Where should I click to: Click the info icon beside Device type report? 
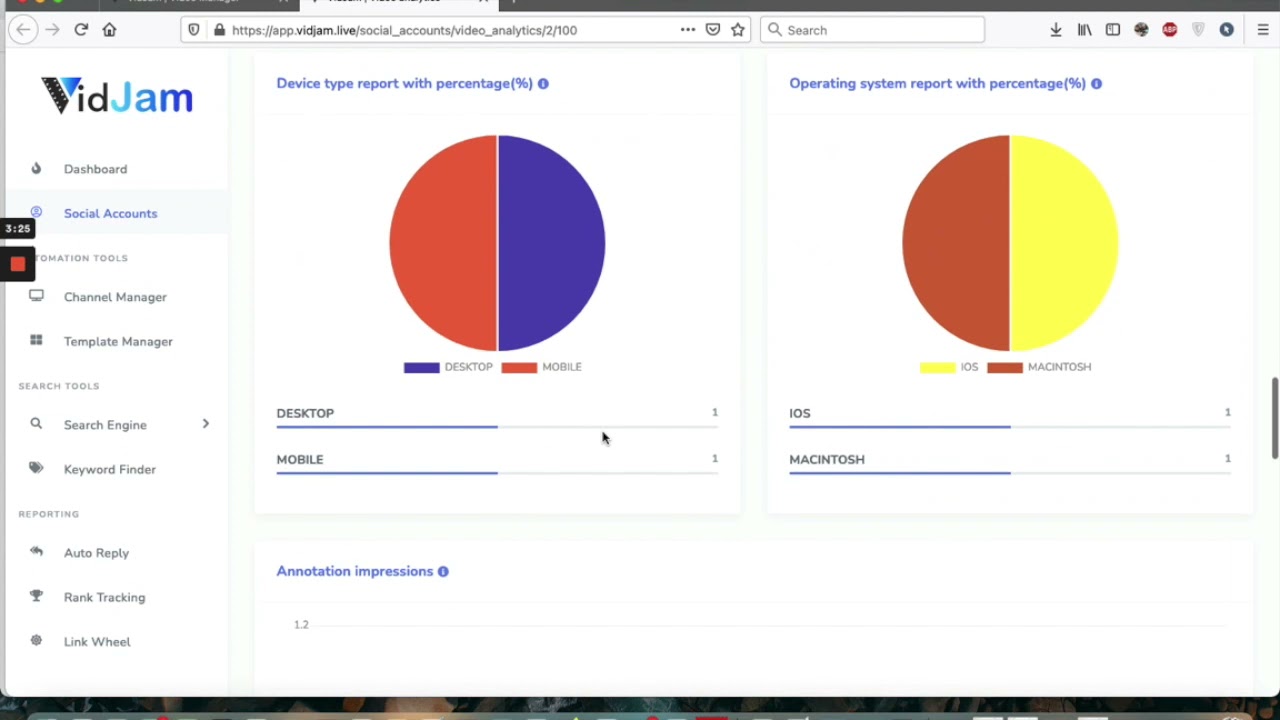[543, 84]
